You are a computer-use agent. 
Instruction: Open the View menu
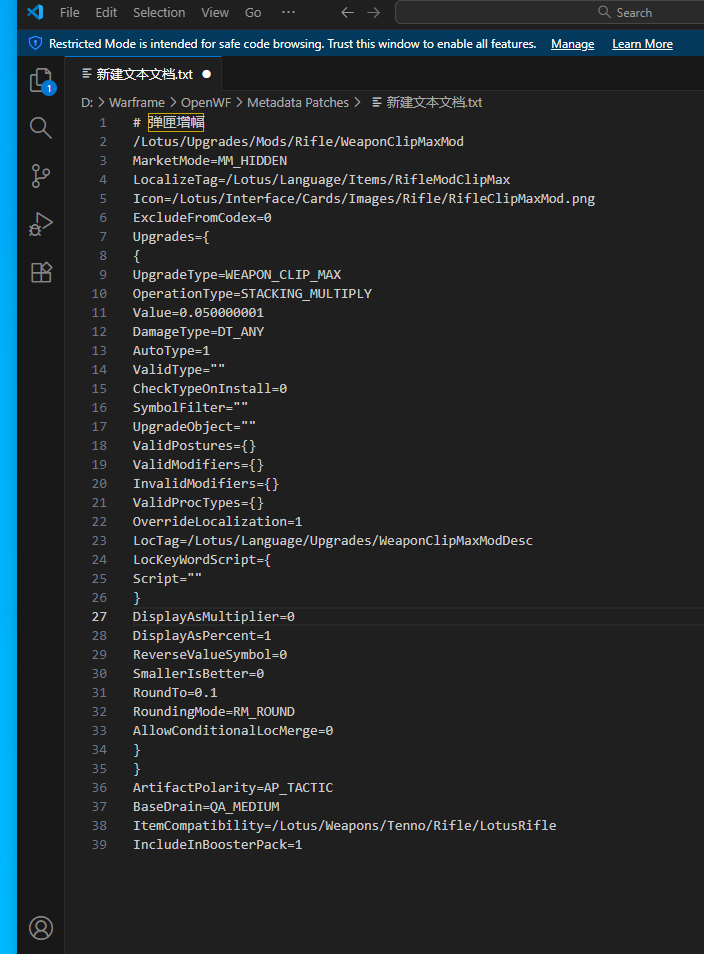tap(215, 12)
